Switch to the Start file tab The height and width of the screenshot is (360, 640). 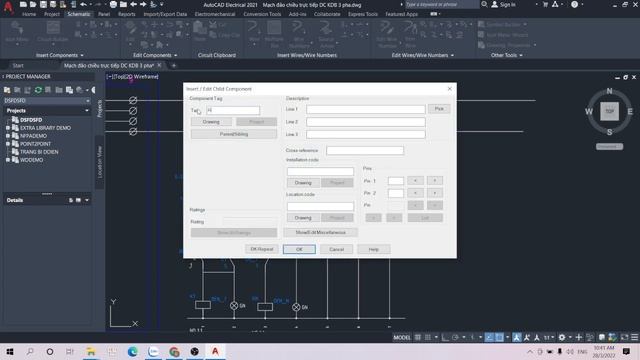[18, 65]
